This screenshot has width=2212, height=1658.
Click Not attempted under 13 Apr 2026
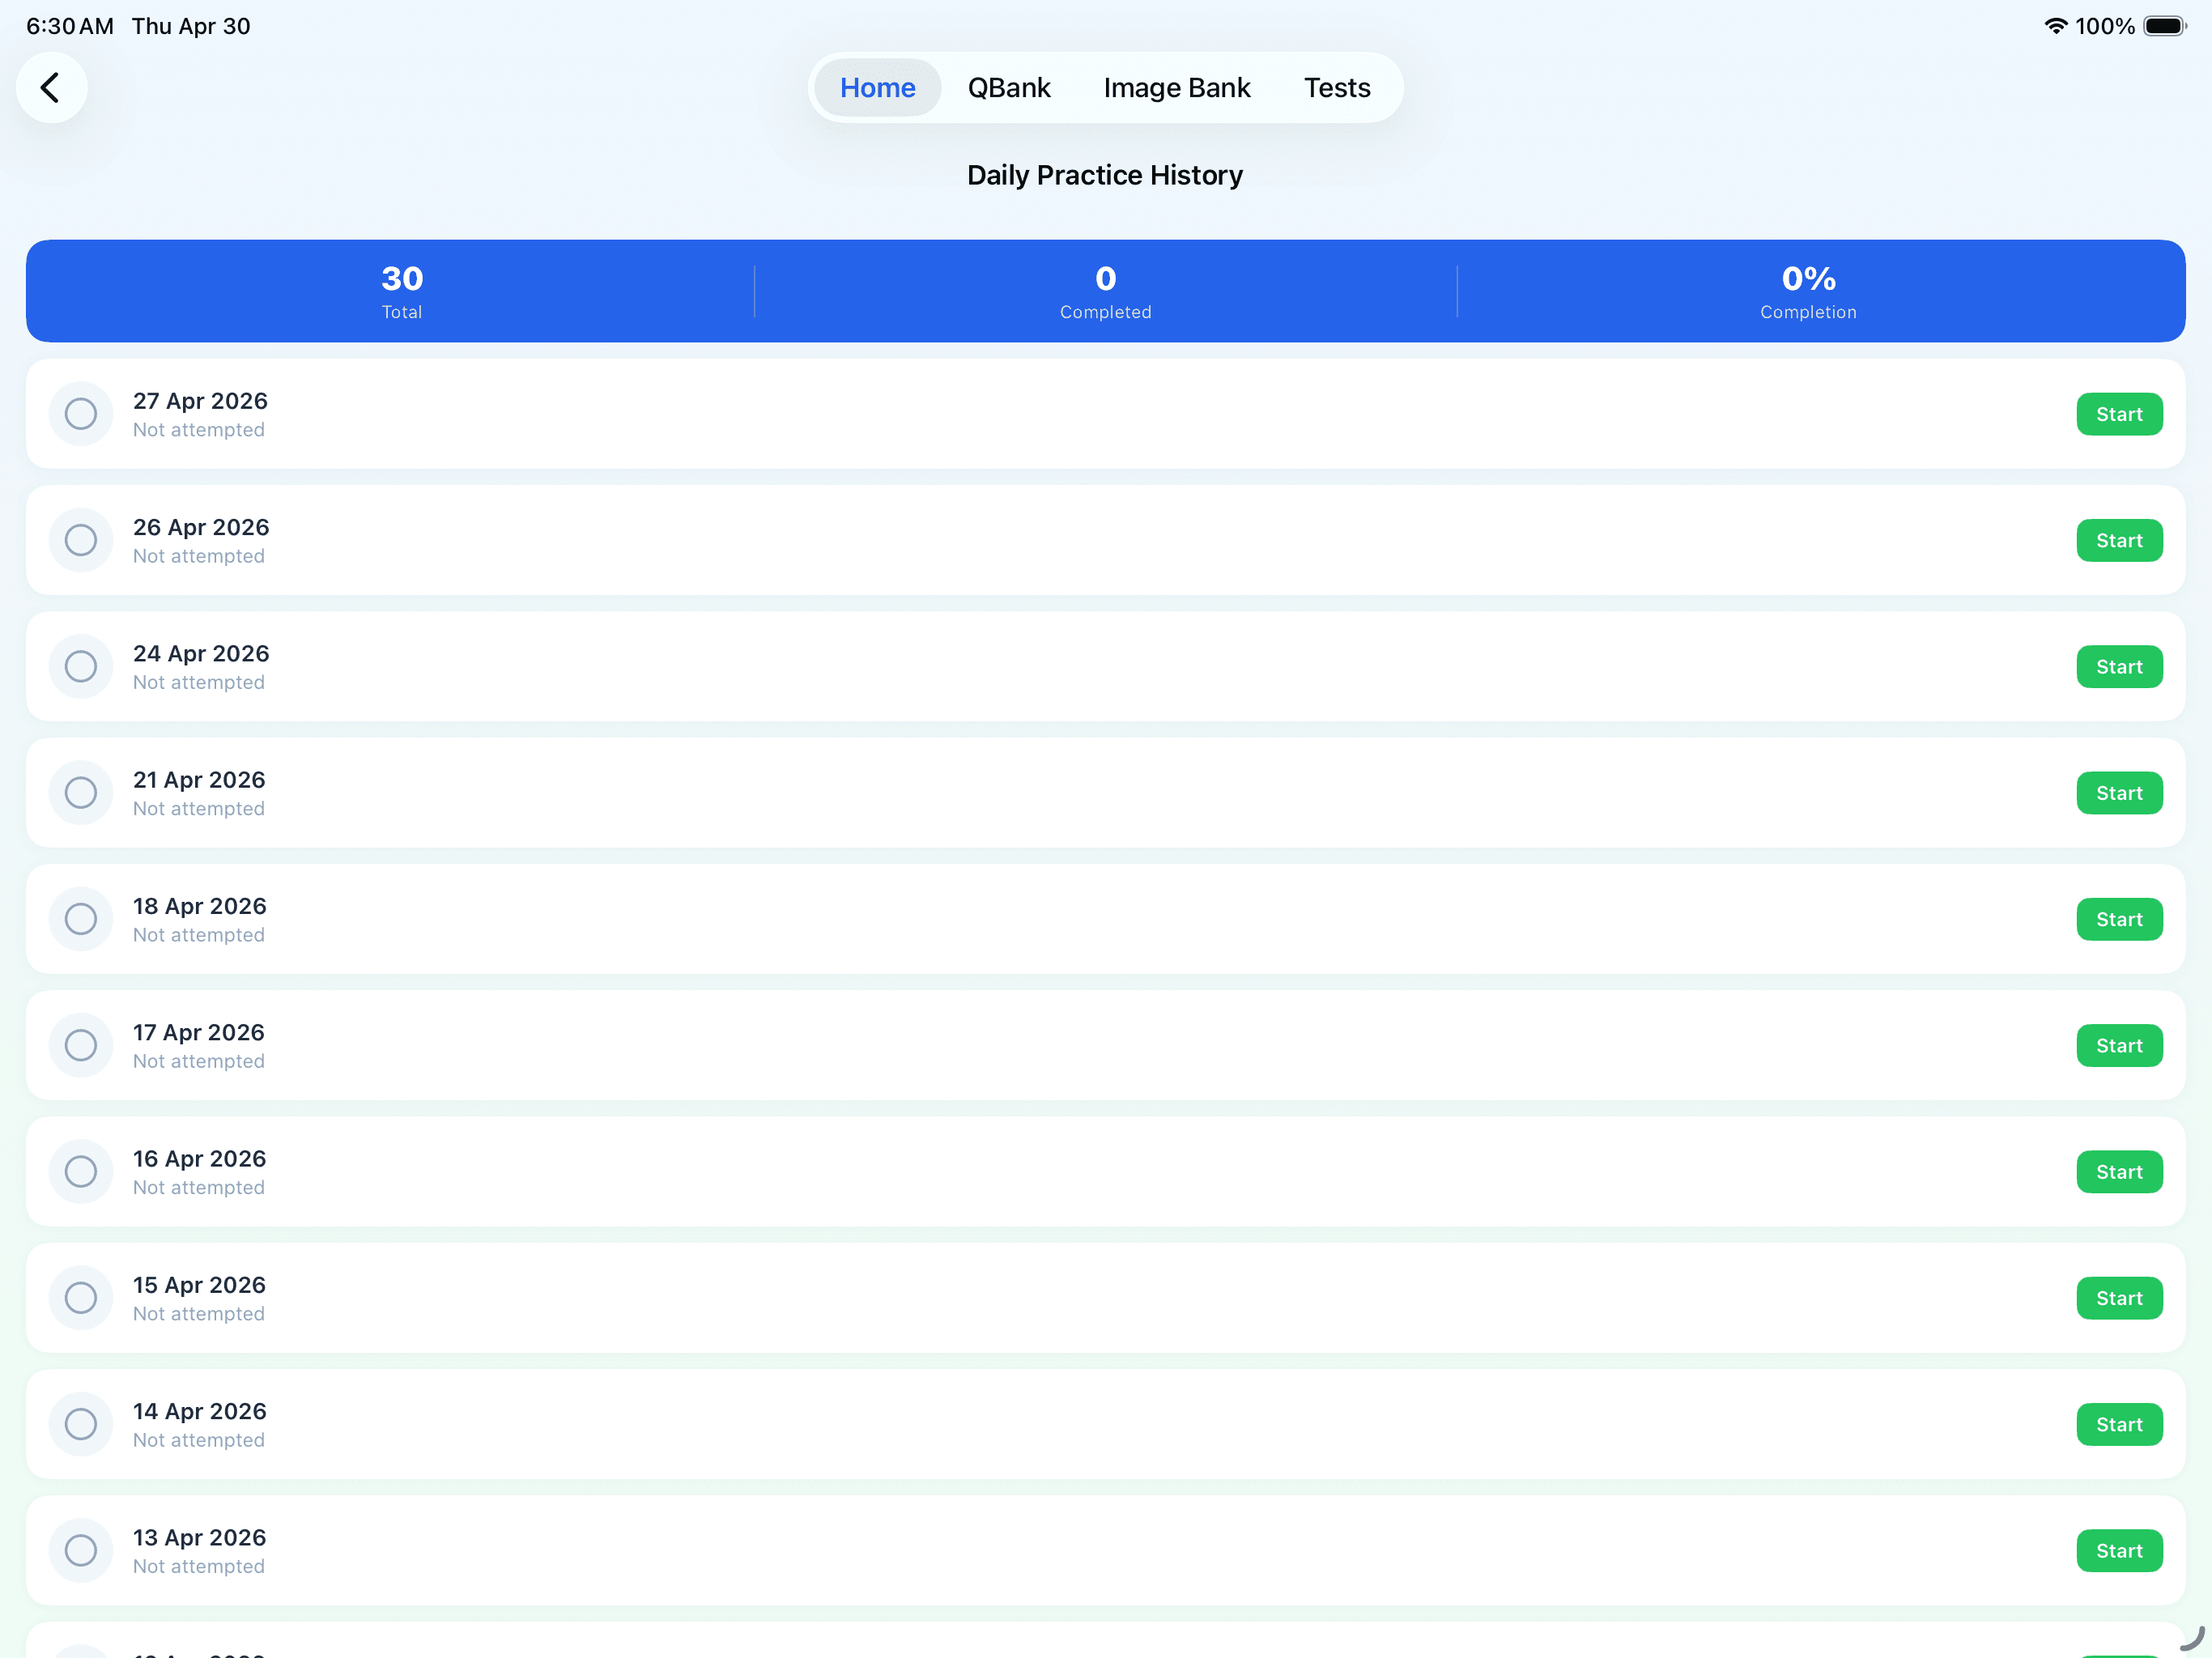point(199,1567)
